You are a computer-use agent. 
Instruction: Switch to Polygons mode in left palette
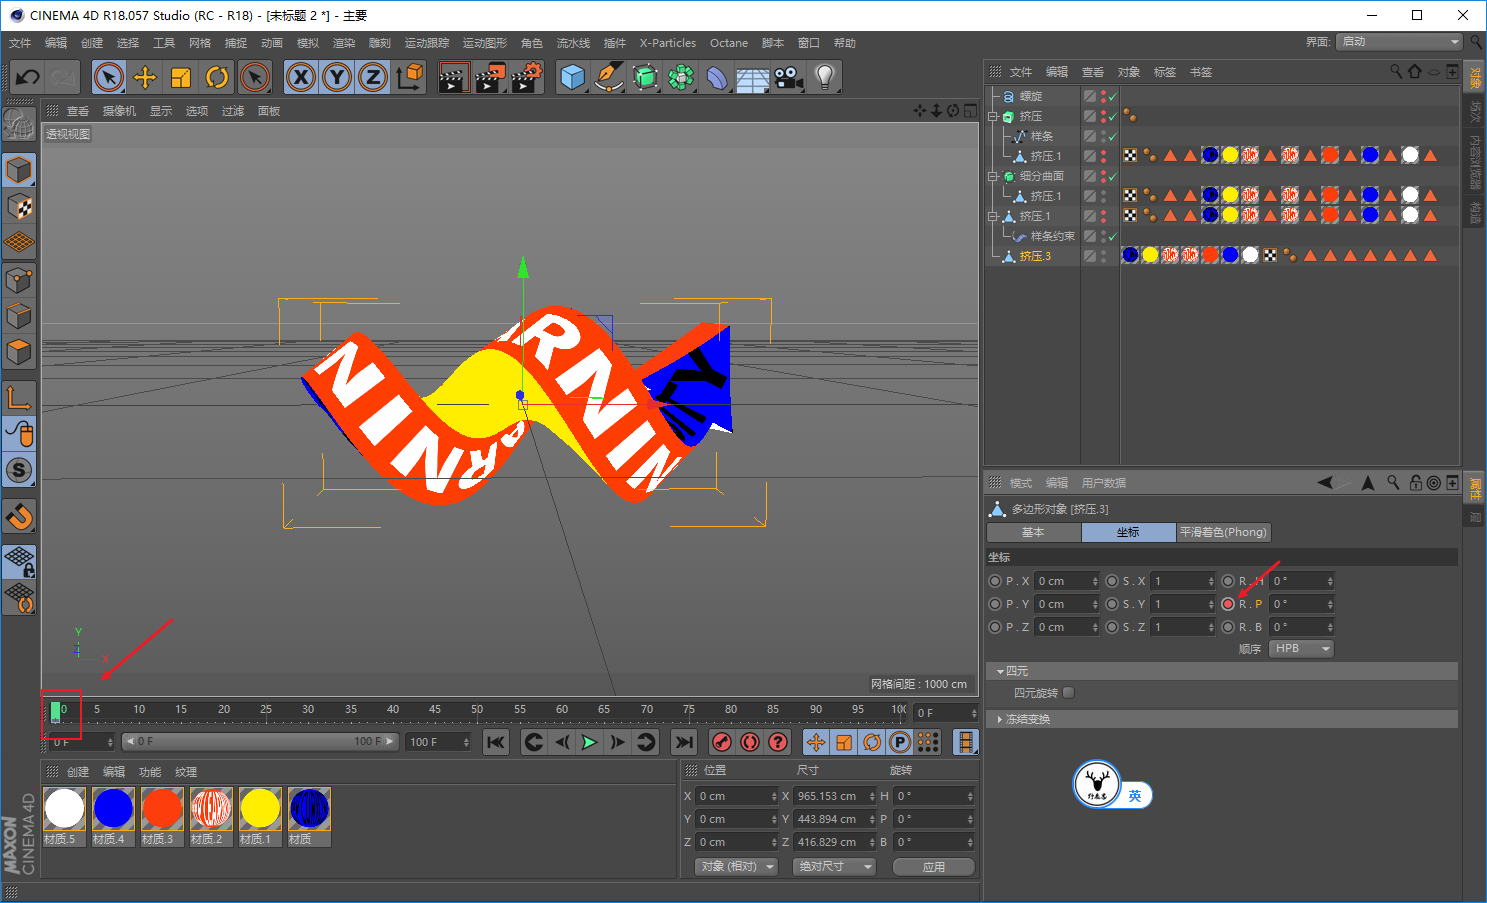coord(19,352)
